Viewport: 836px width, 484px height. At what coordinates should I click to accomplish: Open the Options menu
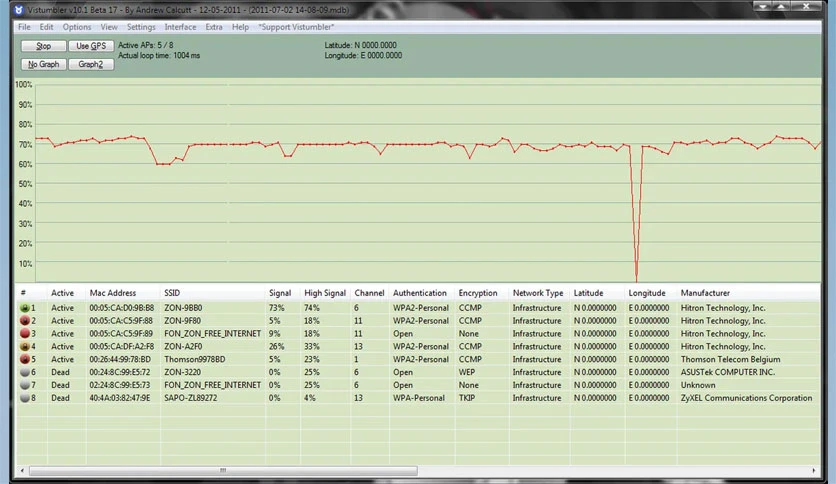click(x=77, y=27)
